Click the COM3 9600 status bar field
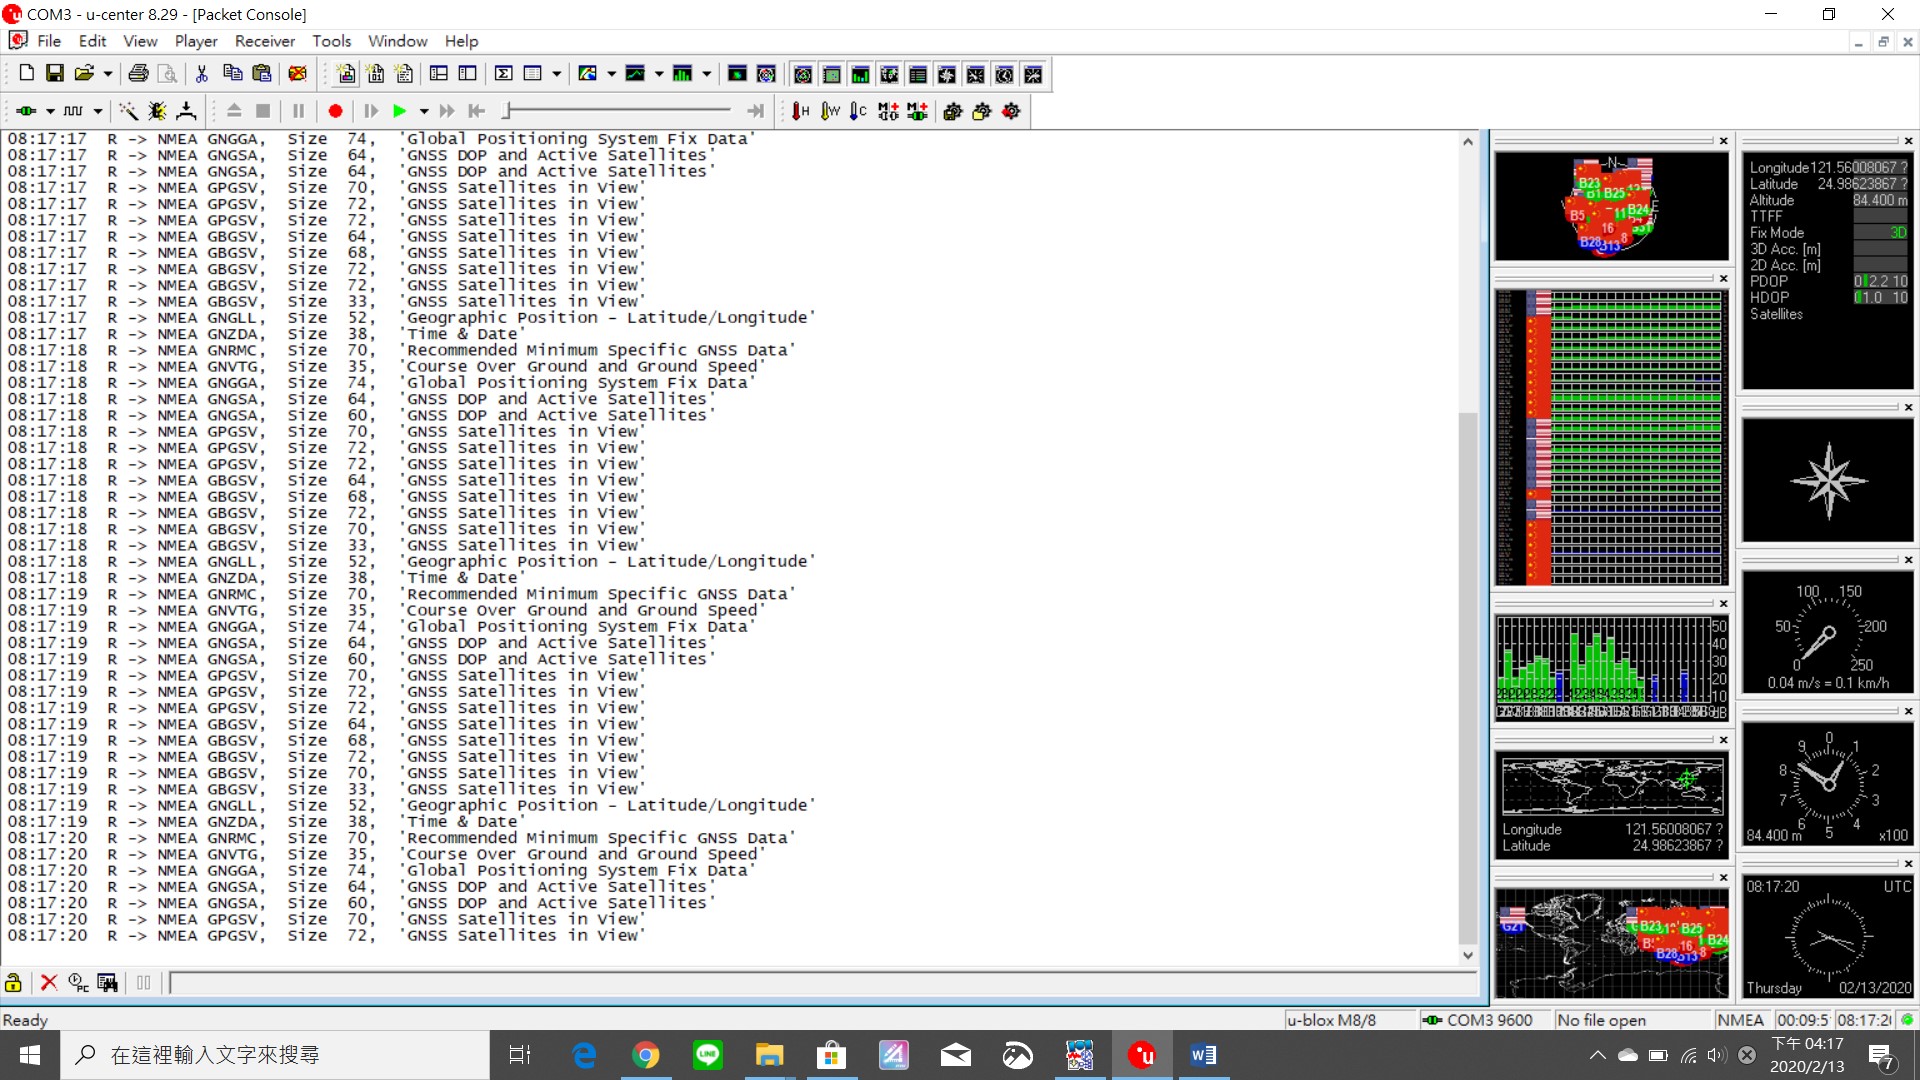Screen dimensions: 1920x1080 pos(1482,1019)
